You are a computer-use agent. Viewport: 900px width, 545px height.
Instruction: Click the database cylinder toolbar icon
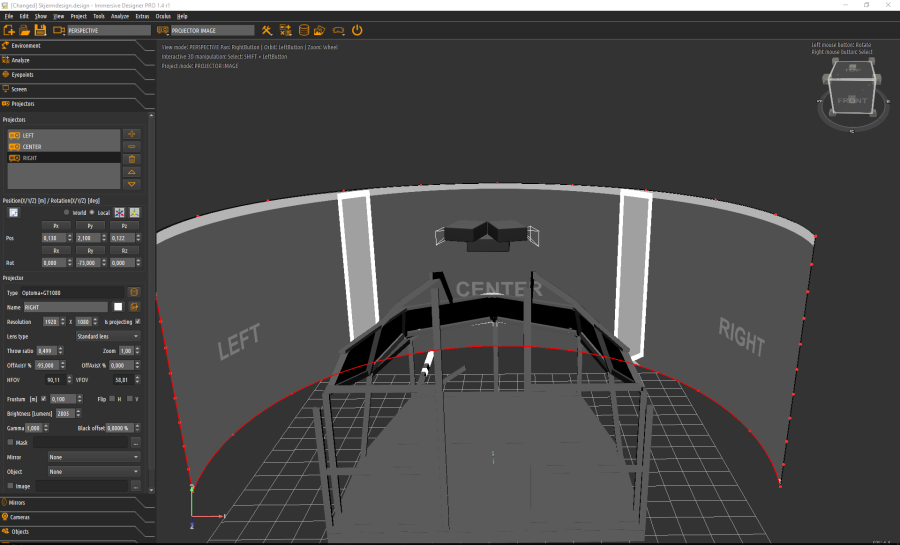[304, 31]
